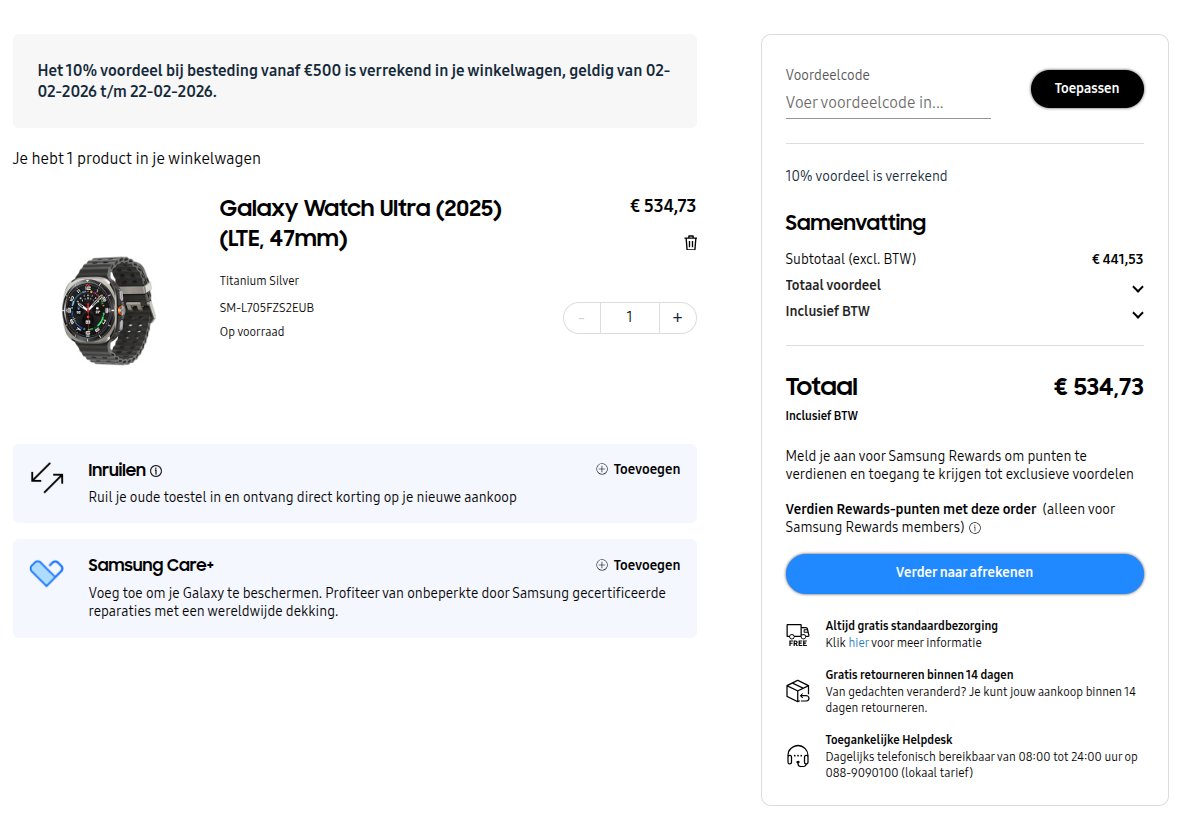Image resolution: width=1190 pixels, height=817 pixels.
Task: Follow the 'hier' link for delivery information
Action: tap(858, 643)
